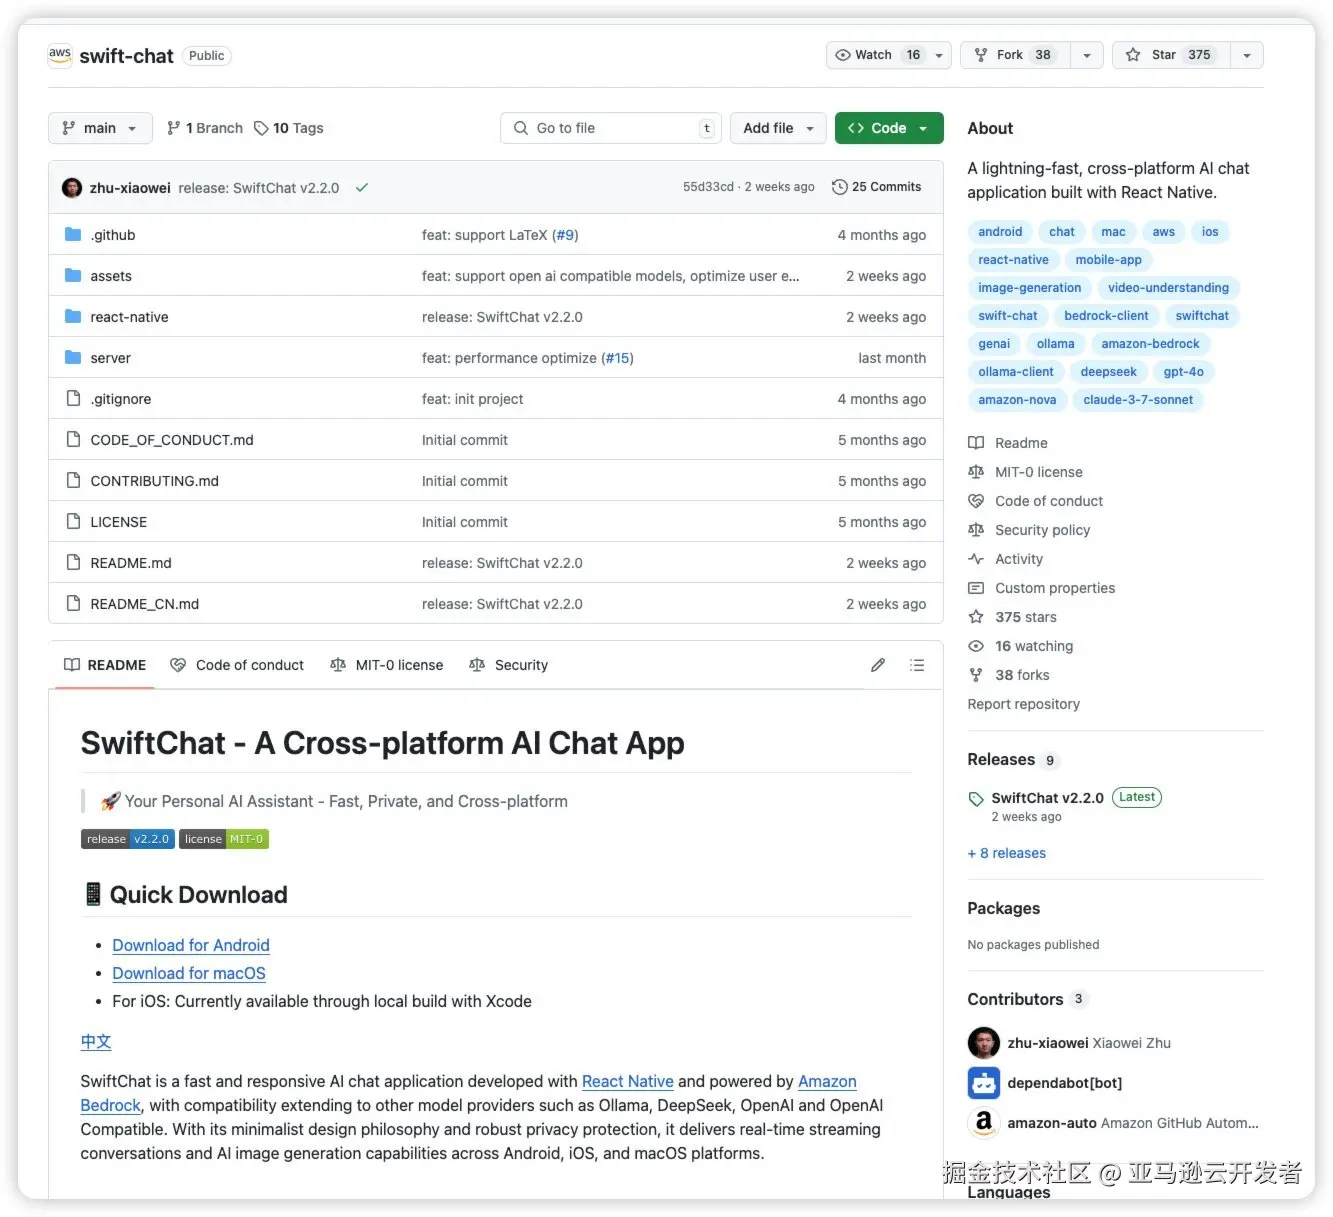Click the dependabot contributor avatar
Screen dimensions: 1333x1217
984,1083
